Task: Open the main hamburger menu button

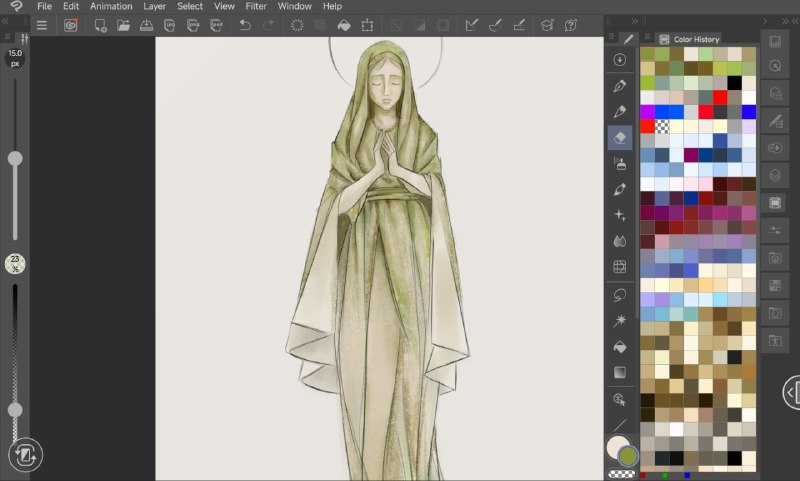Action: point(42,25)
